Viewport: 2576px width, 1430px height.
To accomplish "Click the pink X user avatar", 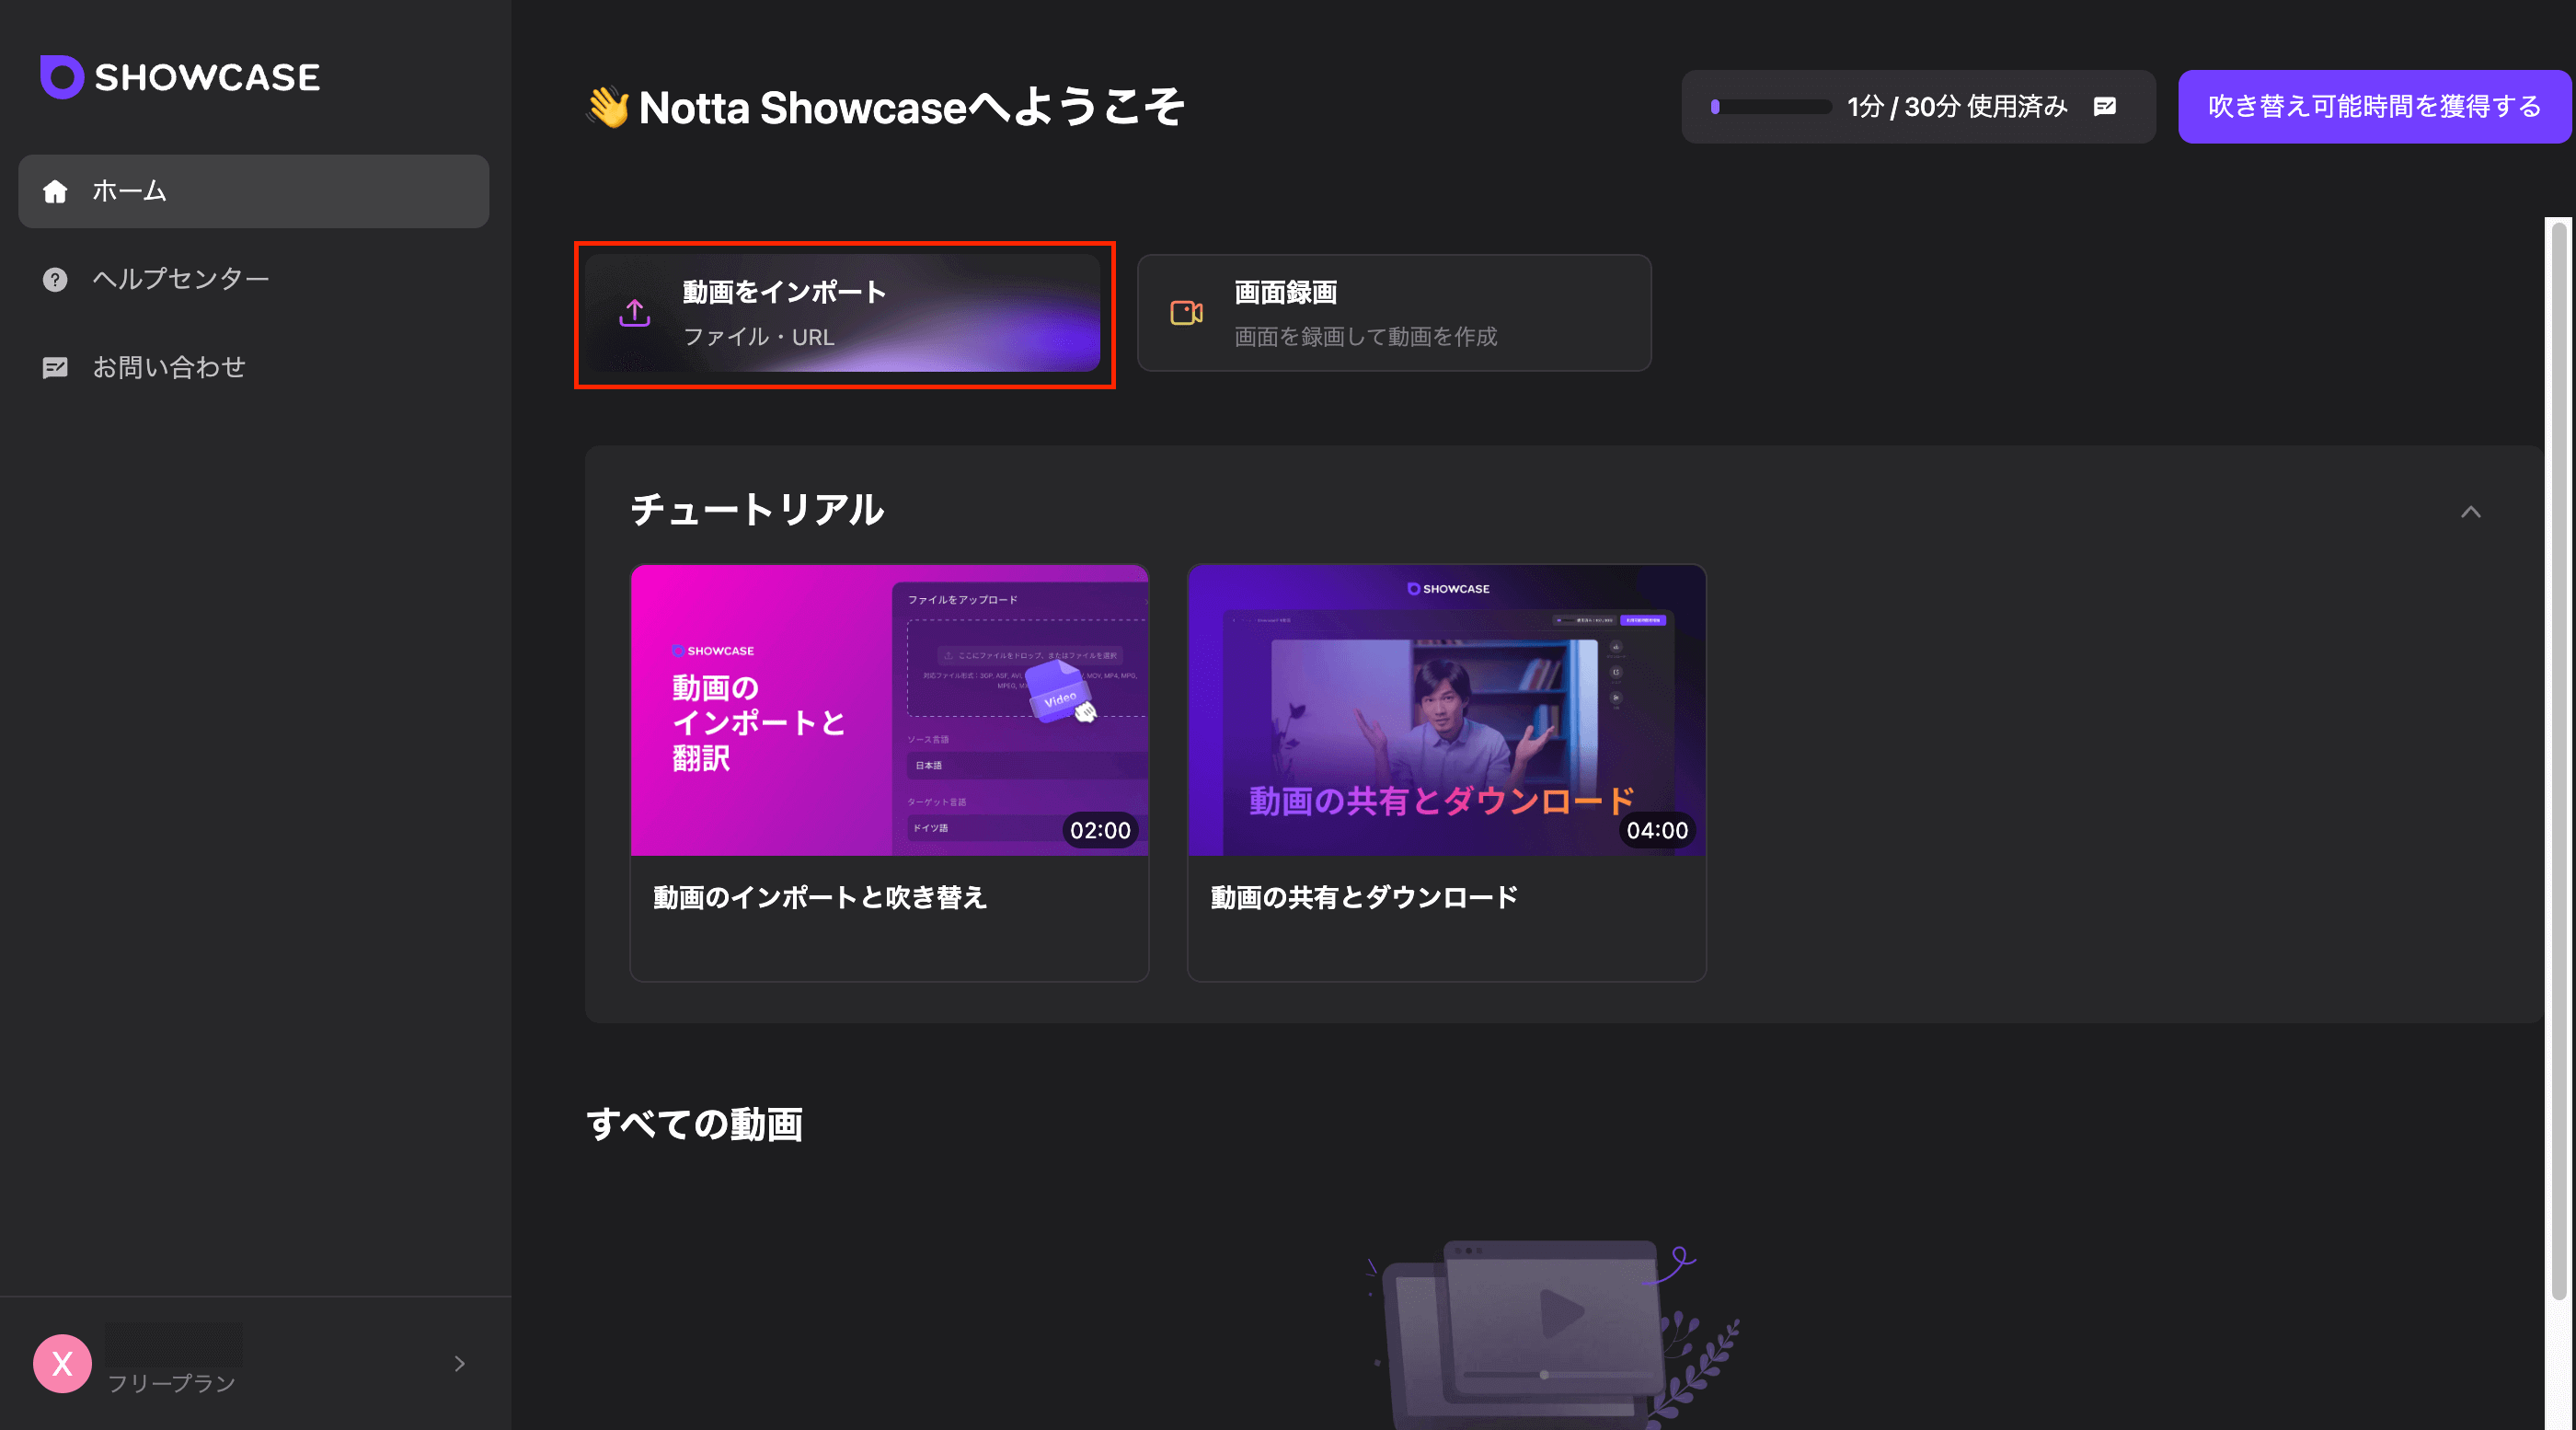I will pyautogui.click(x=62, y=1363).
